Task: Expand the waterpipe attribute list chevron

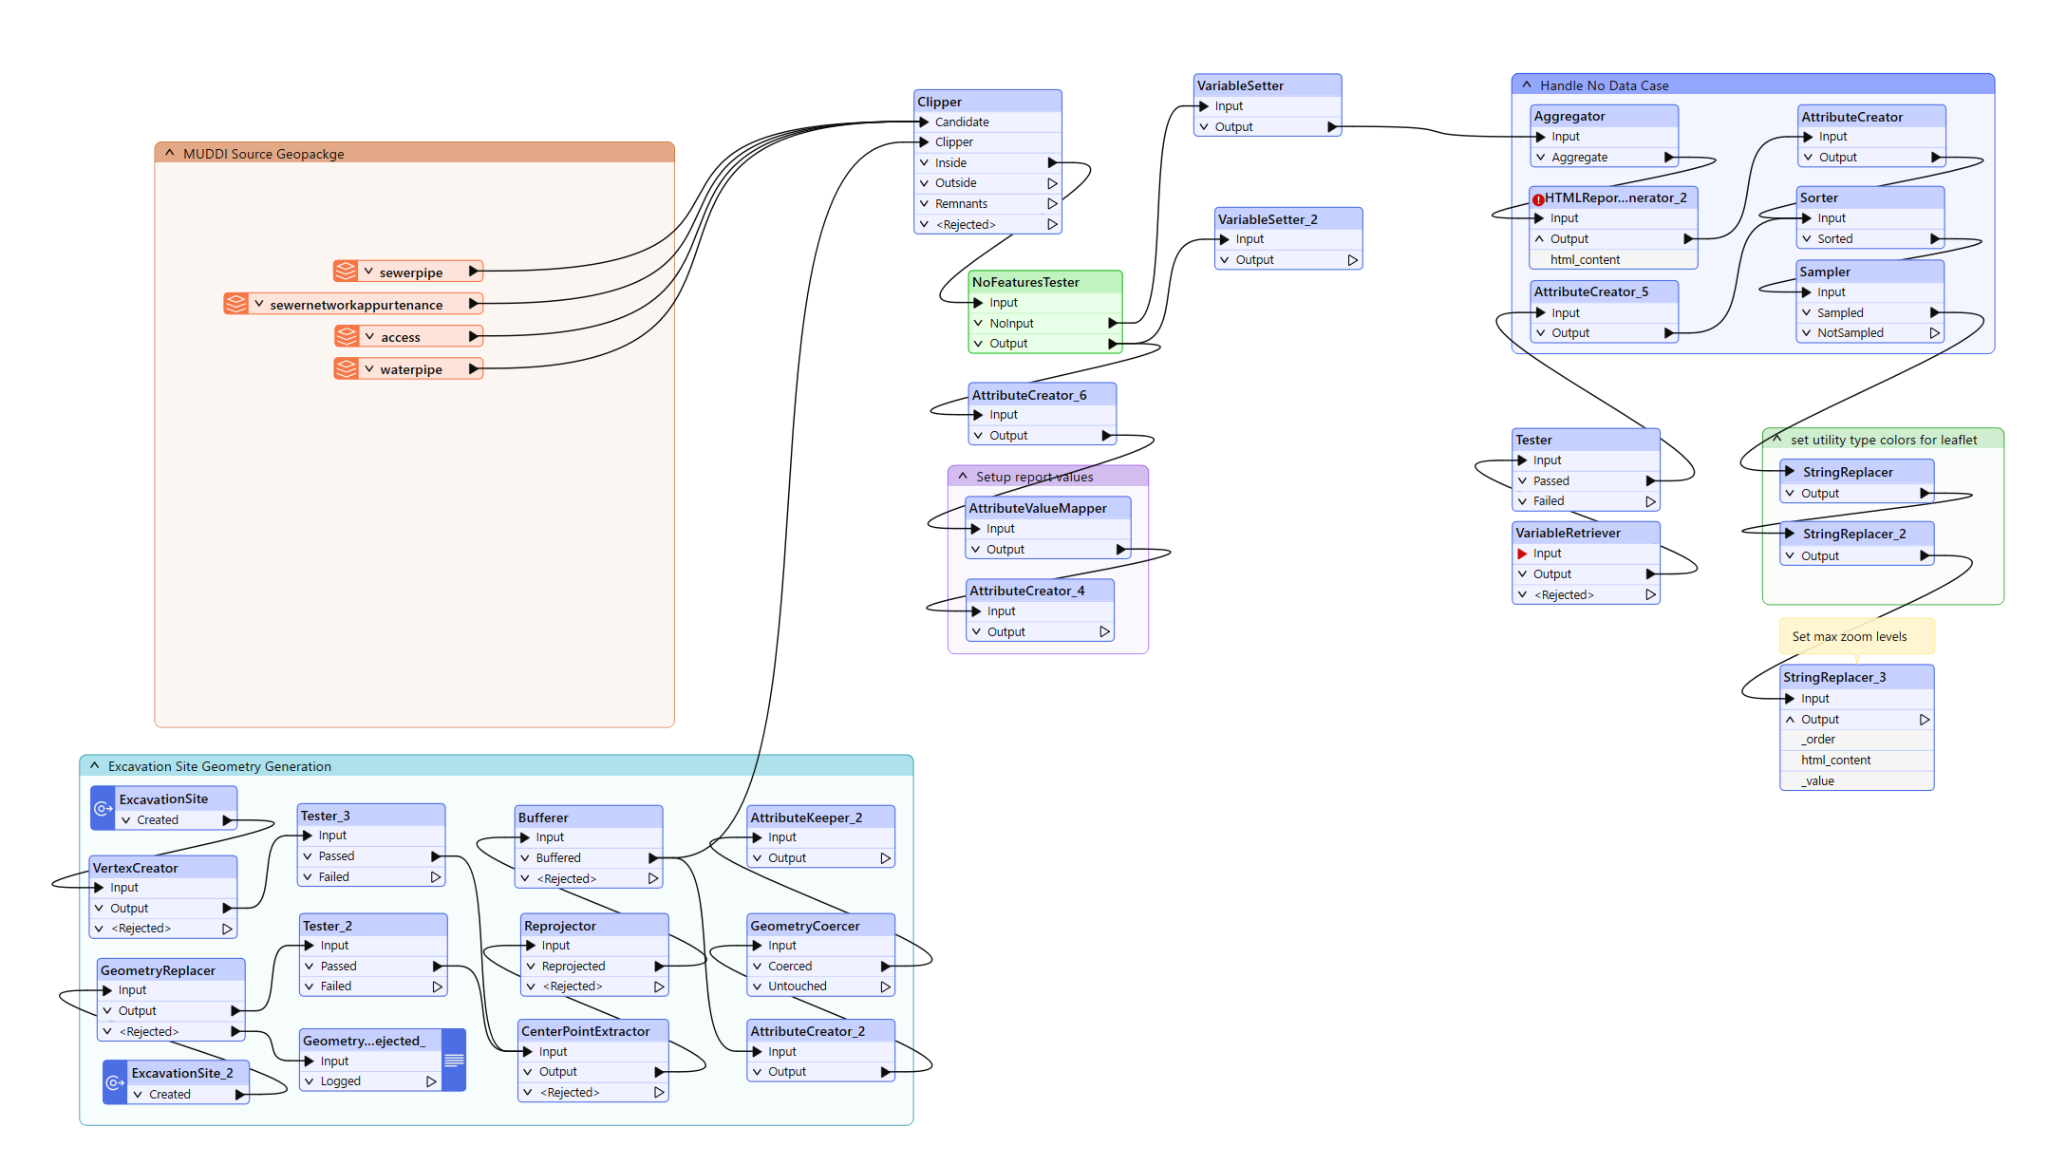Action: [369, 369]
